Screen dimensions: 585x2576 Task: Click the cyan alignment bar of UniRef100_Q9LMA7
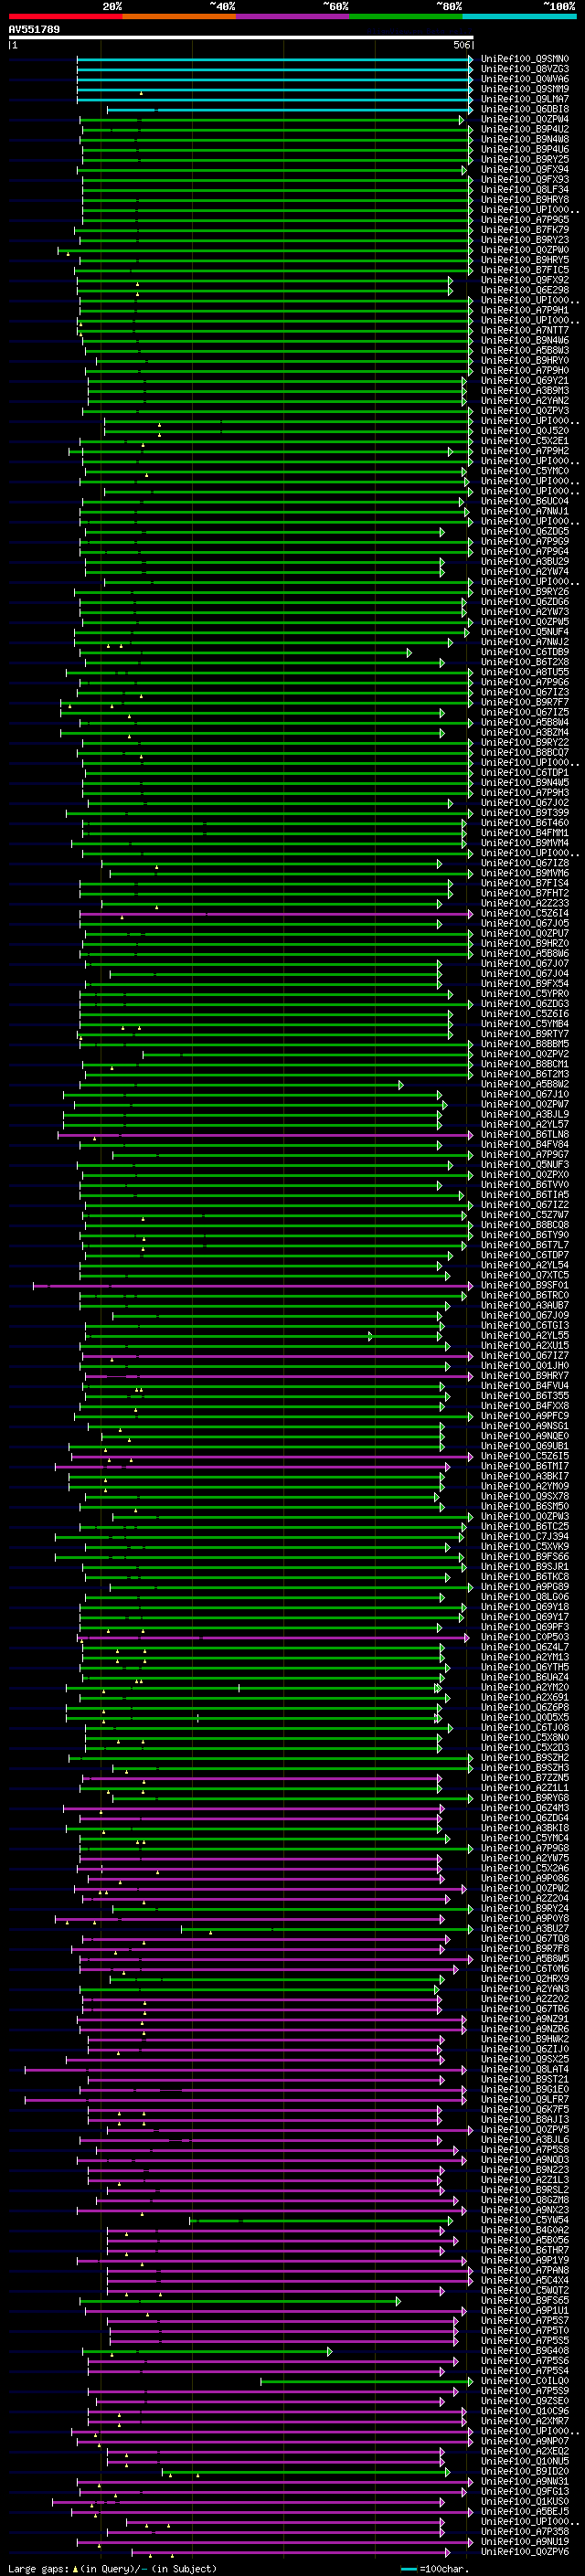274,99
